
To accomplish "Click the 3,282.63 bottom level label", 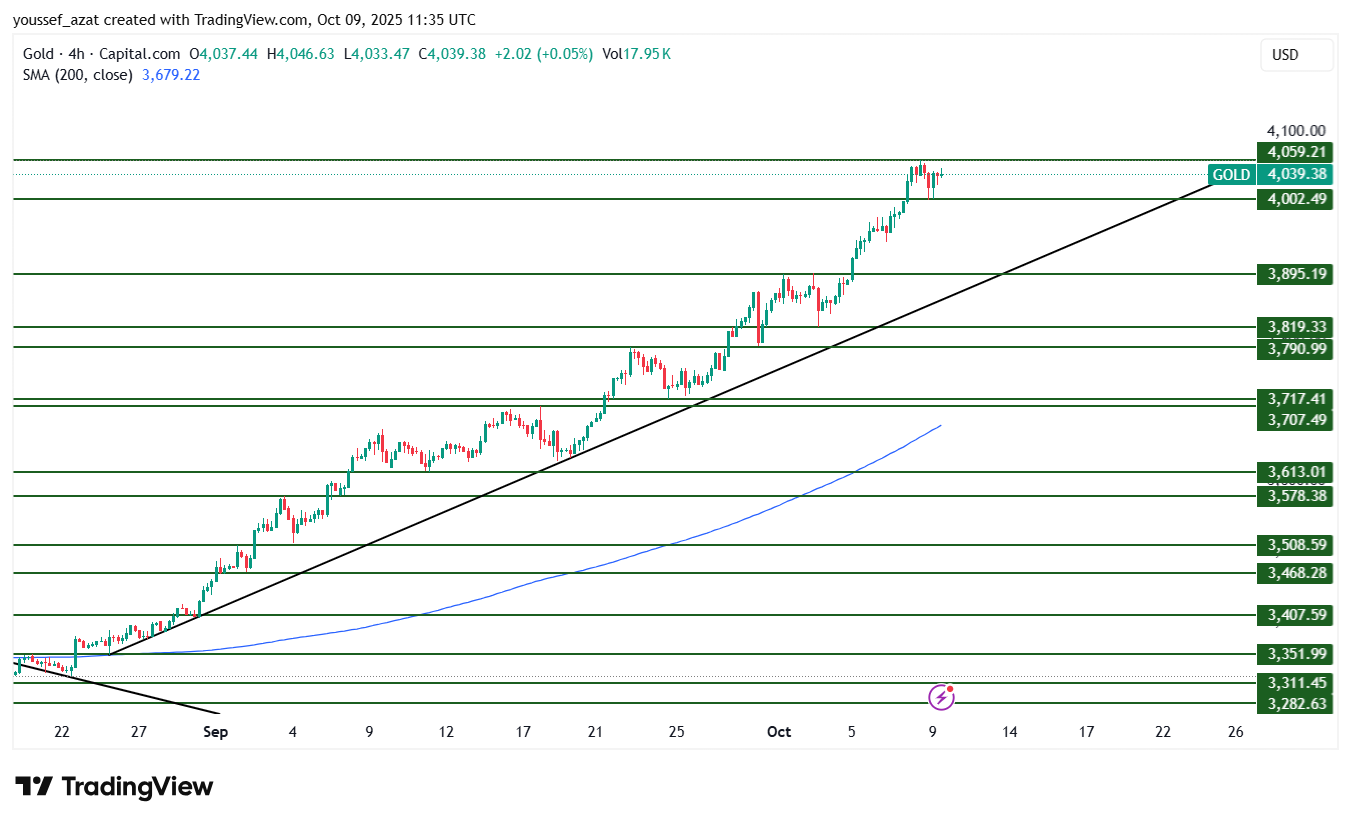I will click(1296, 704).
